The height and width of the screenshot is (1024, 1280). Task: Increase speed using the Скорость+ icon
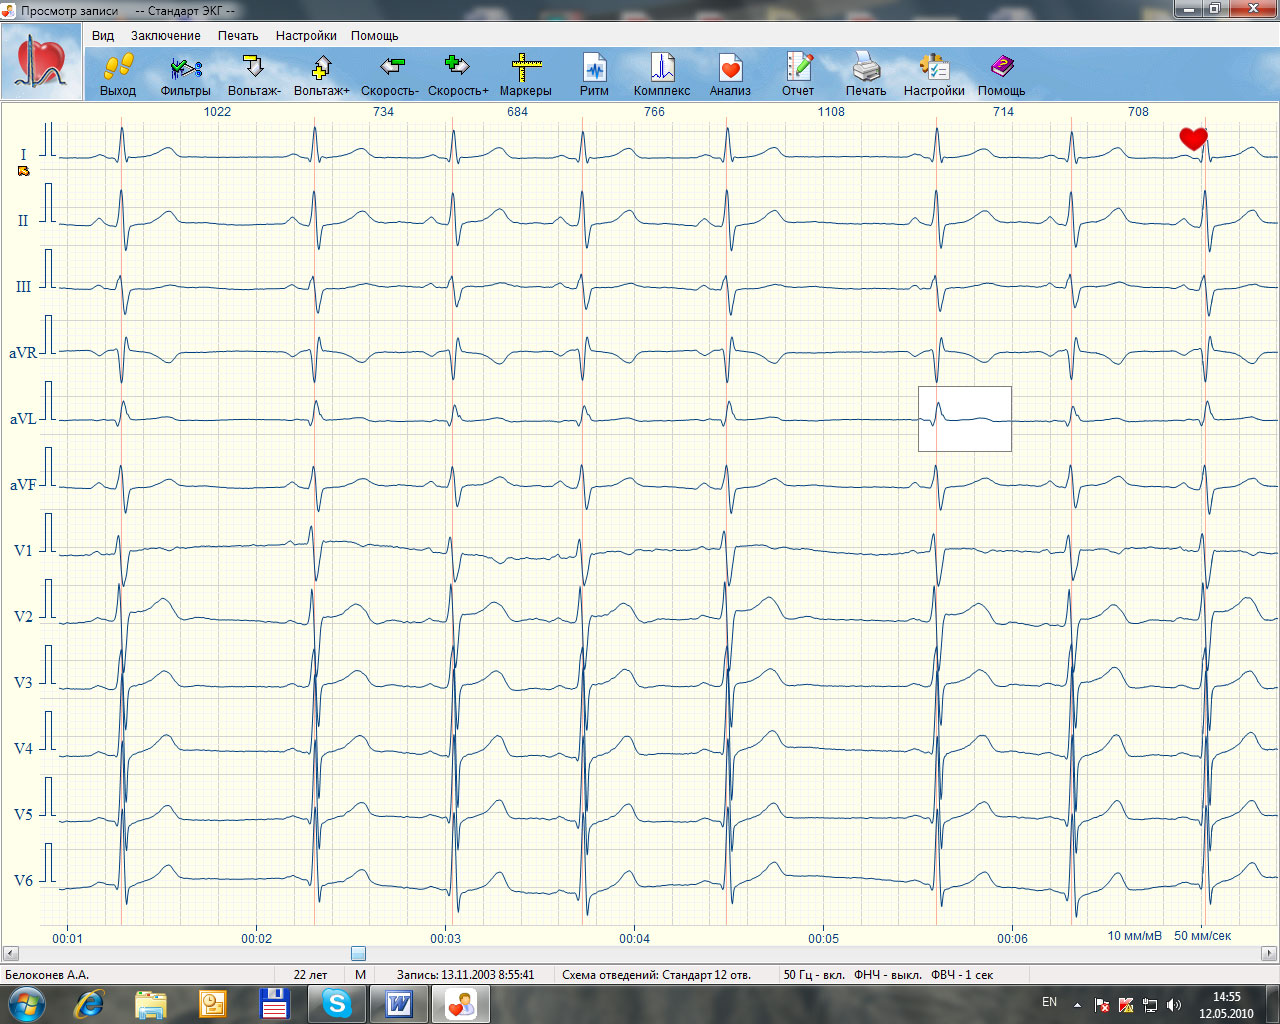pyautogui.click(x=458, y=69)
